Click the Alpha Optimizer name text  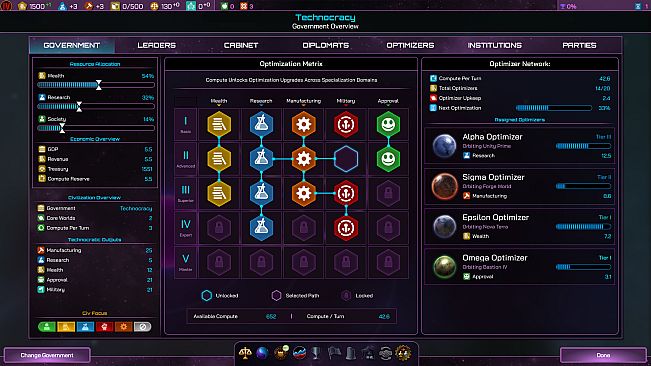coord(492,137)
